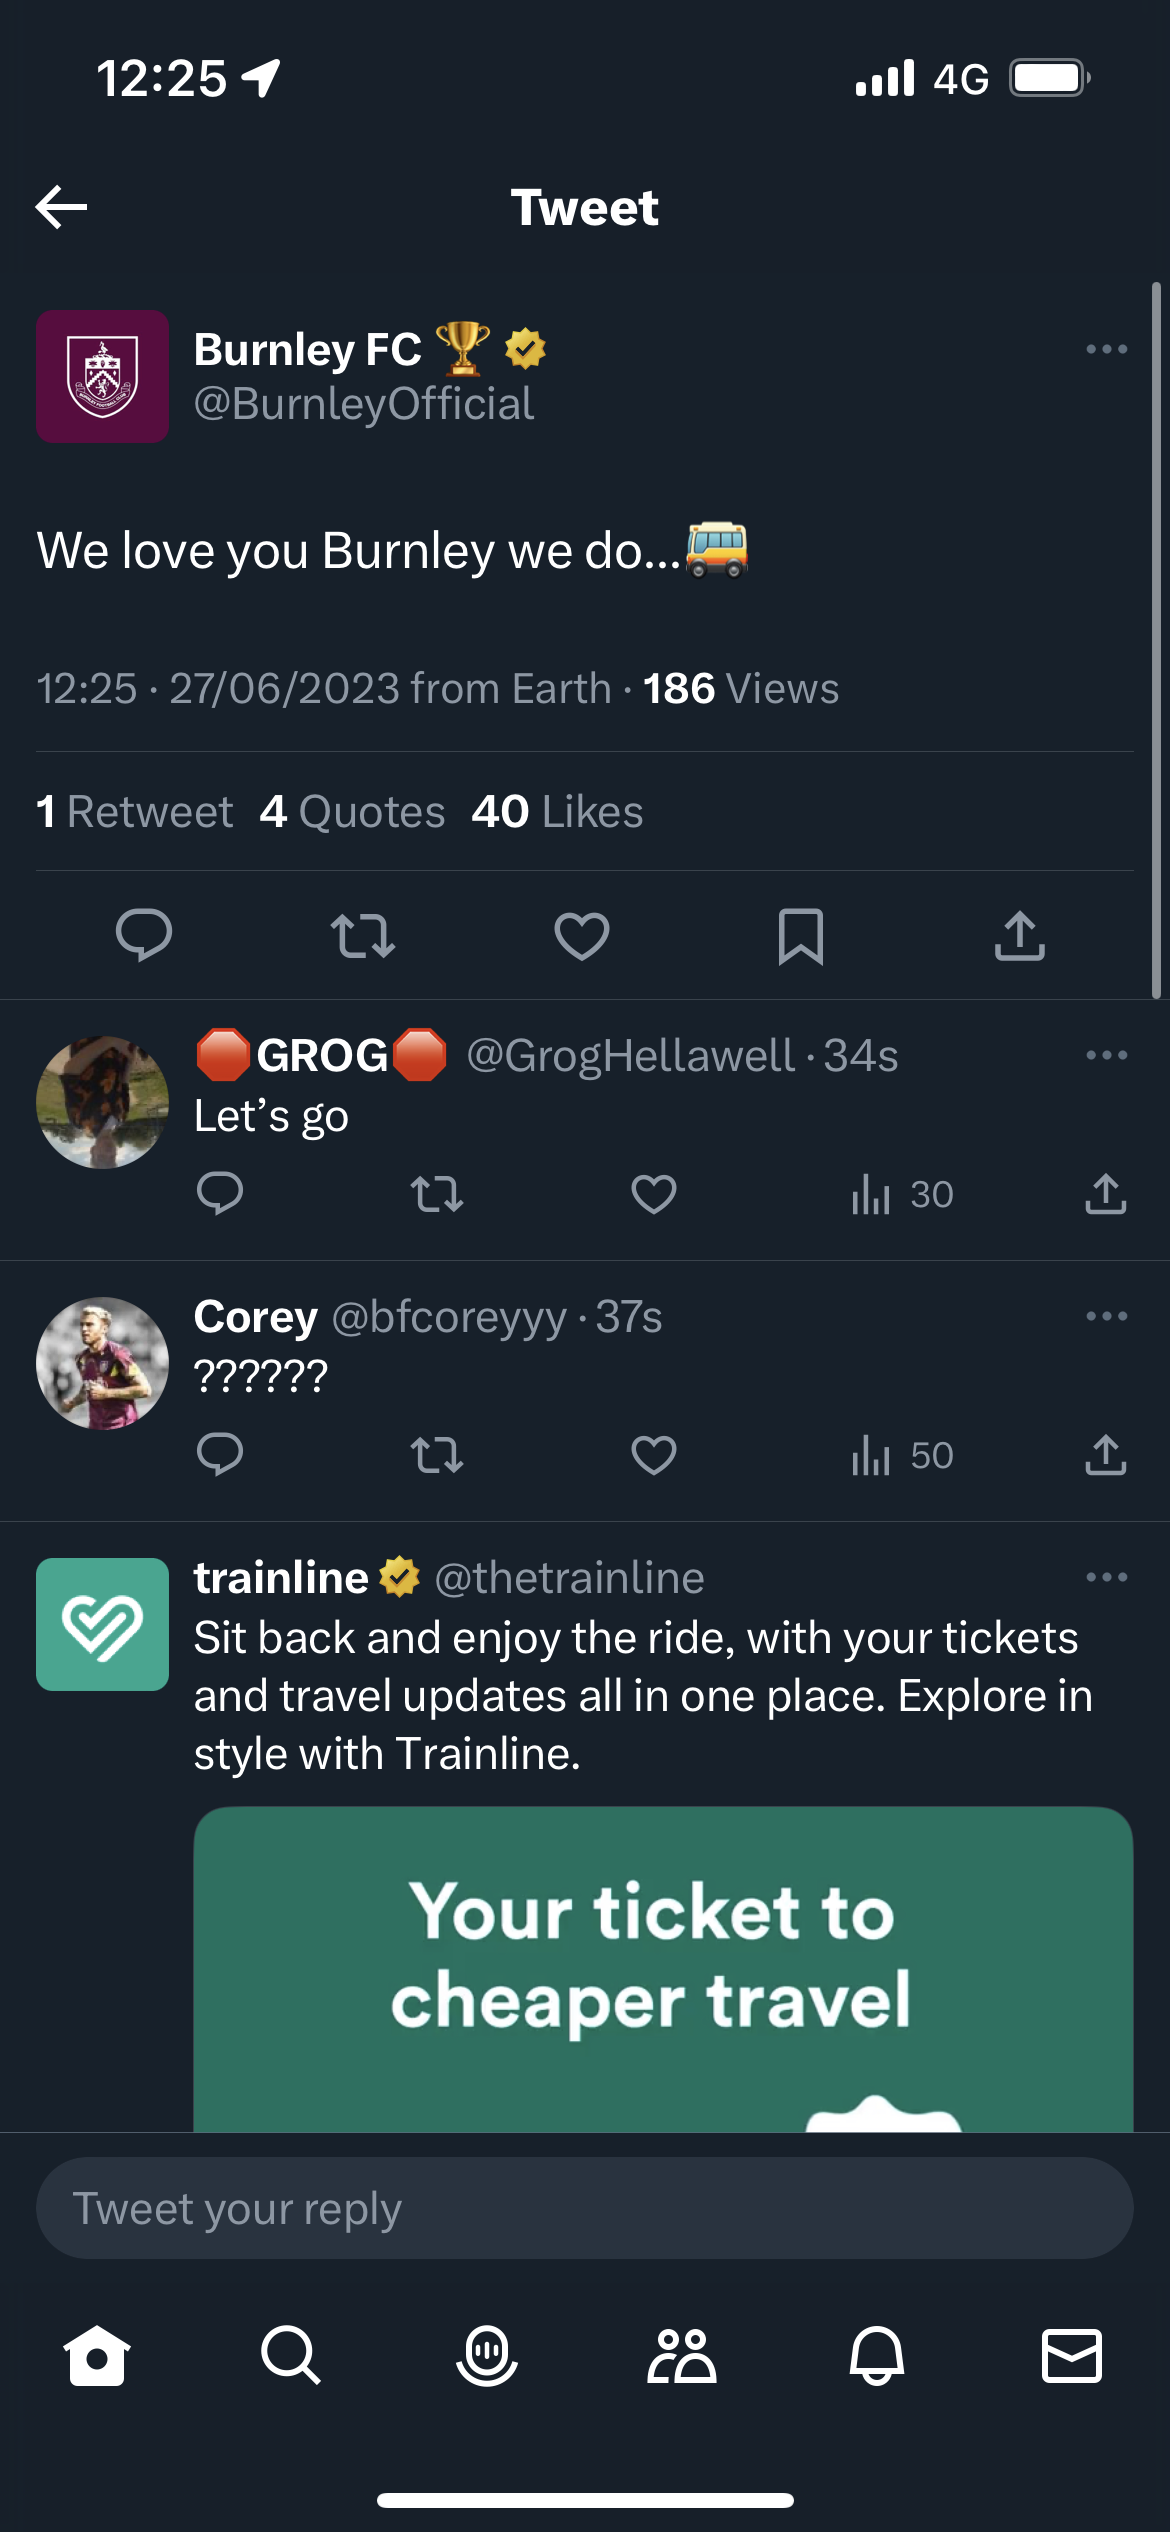Like GROG's "Let's go" reply
Screen dimensions: 1170x2532
[x=654, y=1194]
